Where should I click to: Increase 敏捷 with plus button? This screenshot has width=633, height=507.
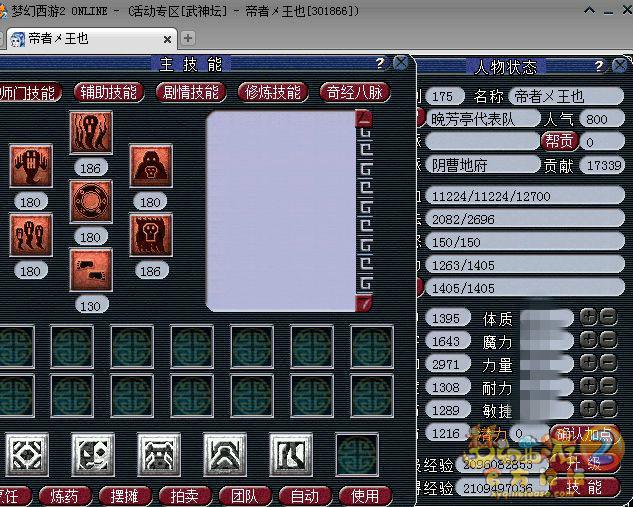[589, 409]
